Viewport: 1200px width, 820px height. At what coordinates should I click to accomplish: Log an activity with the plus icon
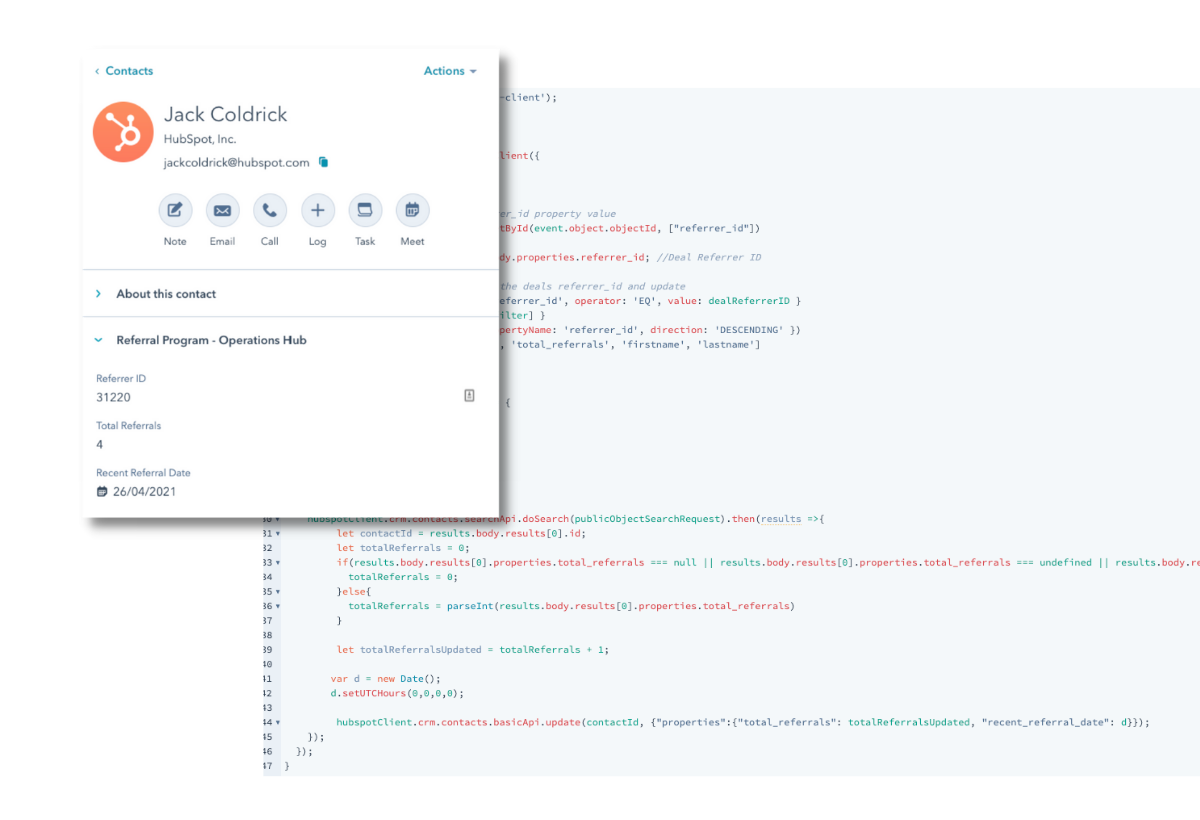(x=317, y=210)
